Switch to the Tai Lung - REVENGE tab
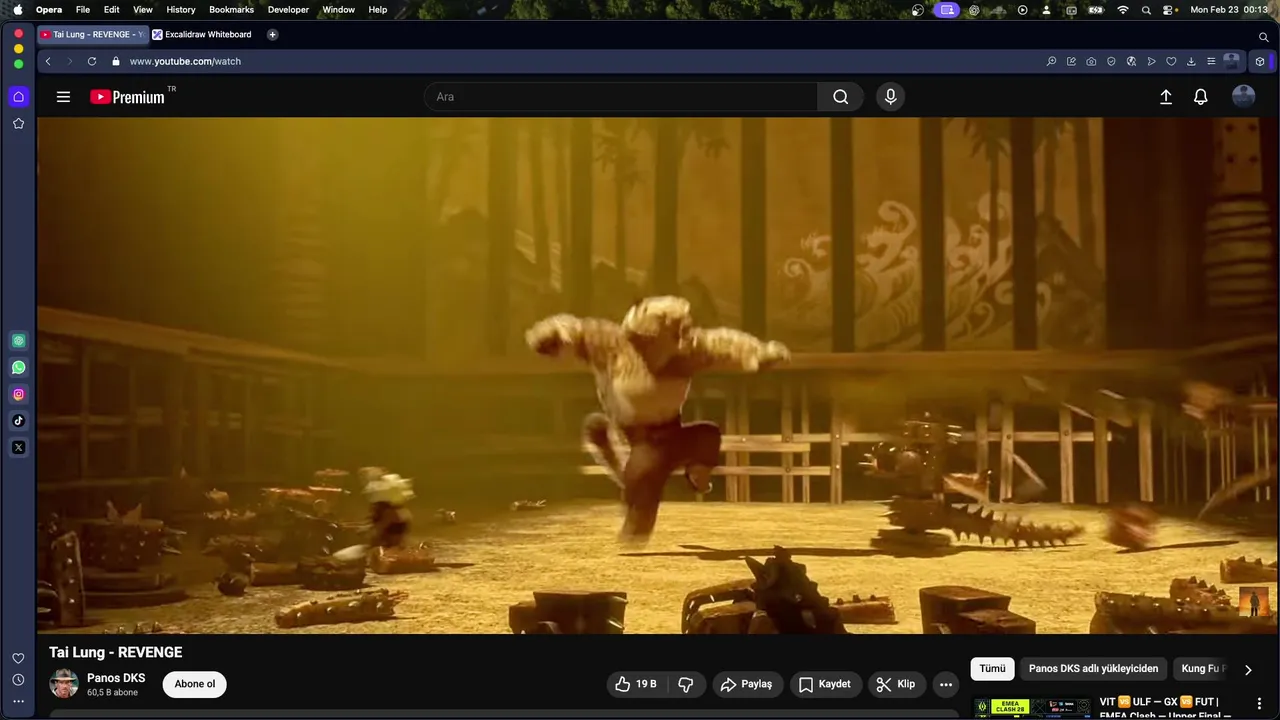This screenshot has width=1280, height=720. click(93, 34)
